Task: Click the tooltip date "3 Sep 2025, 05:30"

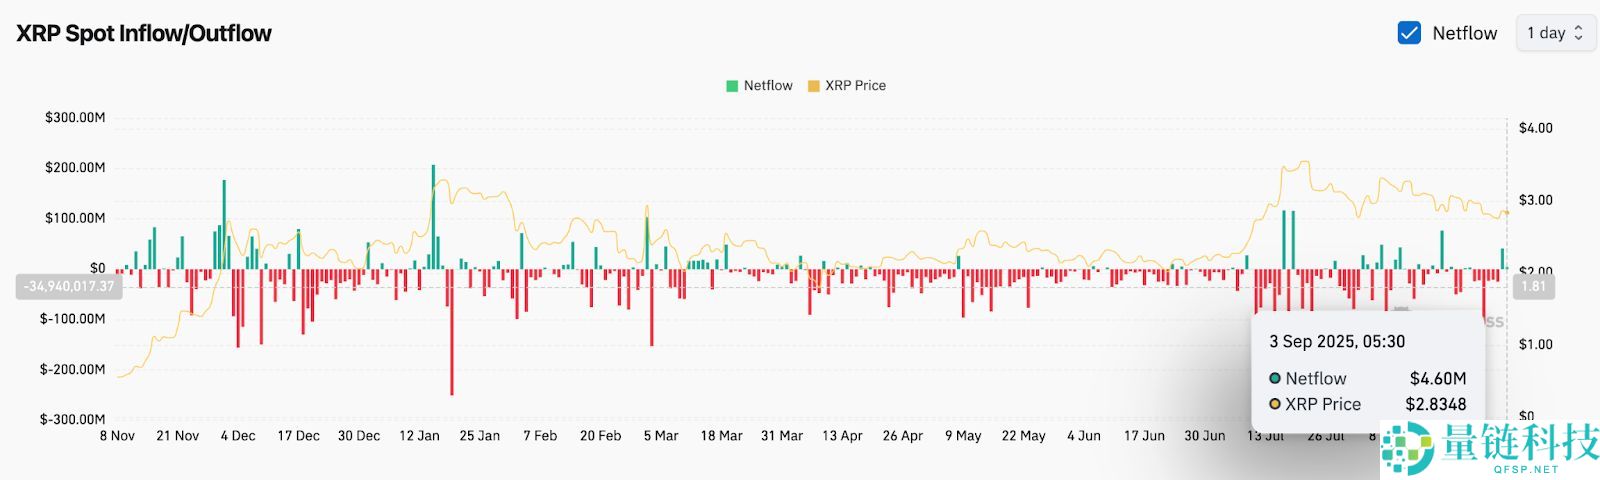Action: pyautogui.click(x=1337, y=342)
